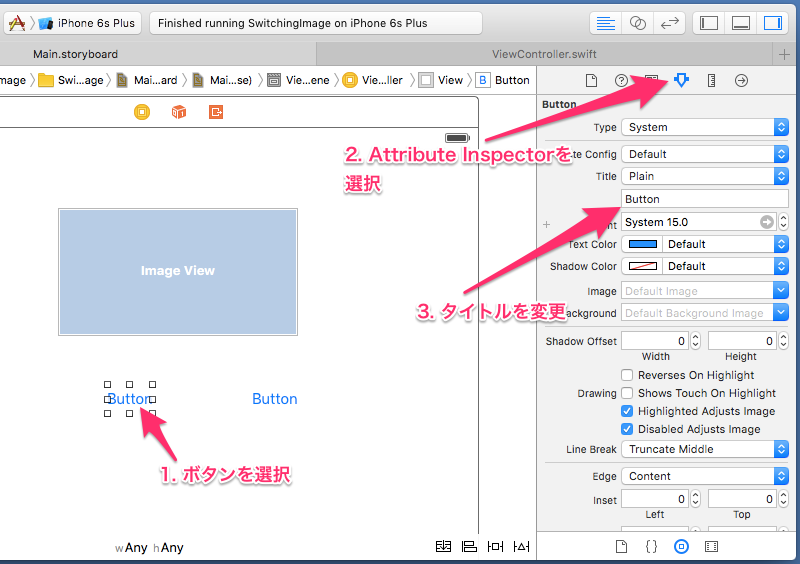Open the File inspector
Image resolution: width=800 pixels, height=564 pixels.
(591, 80)
